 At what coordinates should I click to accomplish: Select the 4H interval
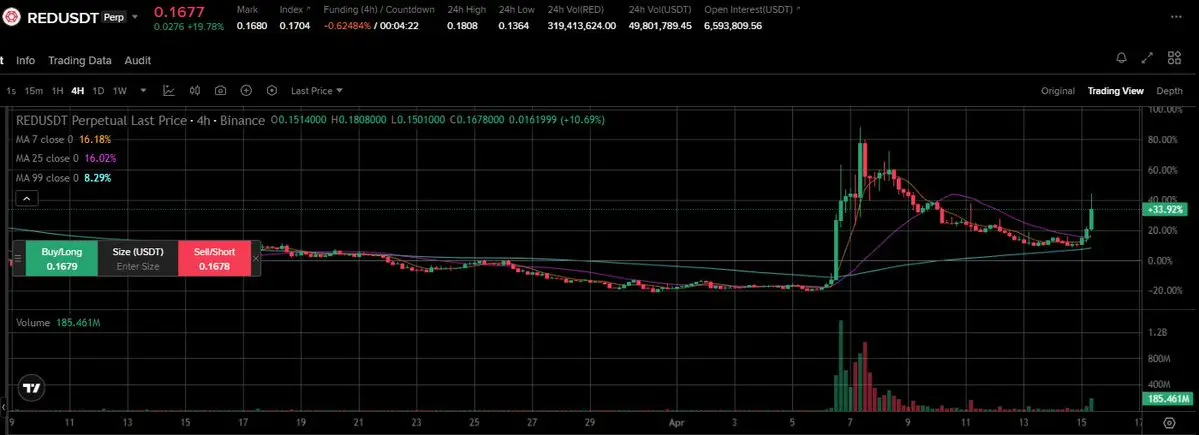click(77, 90)
